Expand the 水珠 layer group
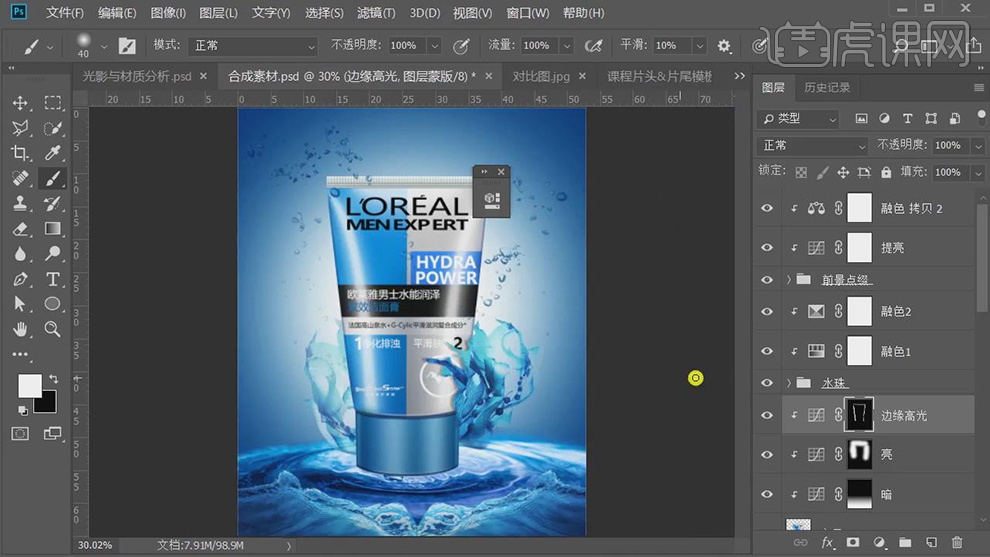Screen dimensions: 990x557 (x=789, y=383)
